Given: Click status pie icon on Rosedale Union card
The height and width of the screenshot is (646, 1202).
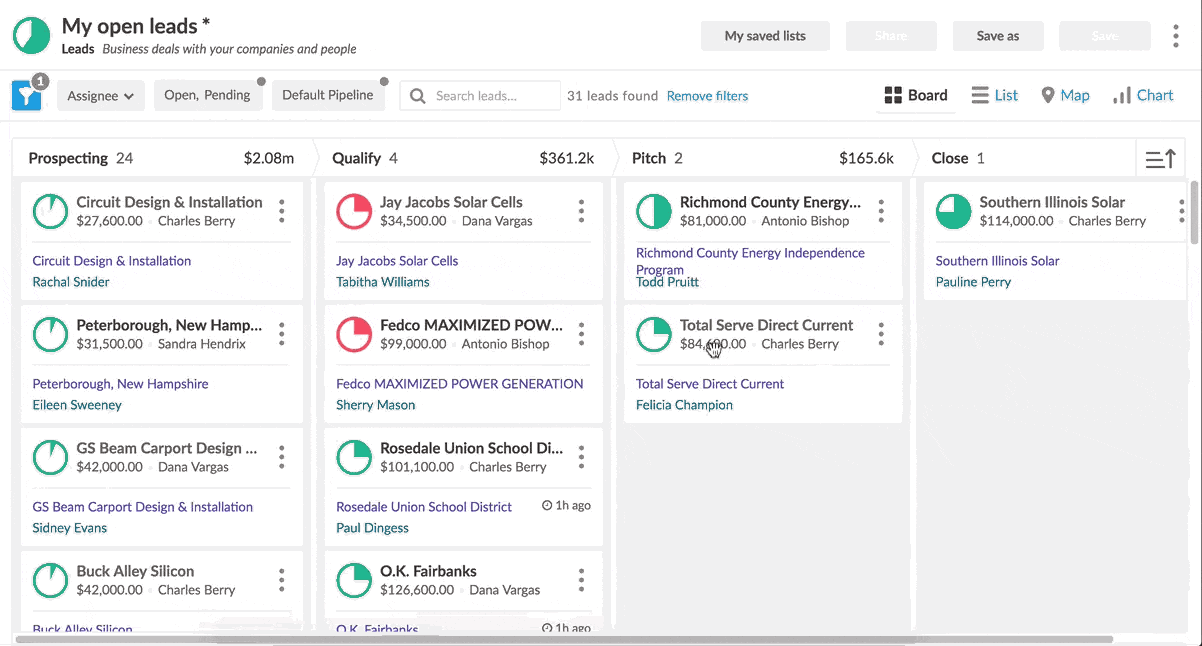Looking at the screenshot, I should click(354, 458).
